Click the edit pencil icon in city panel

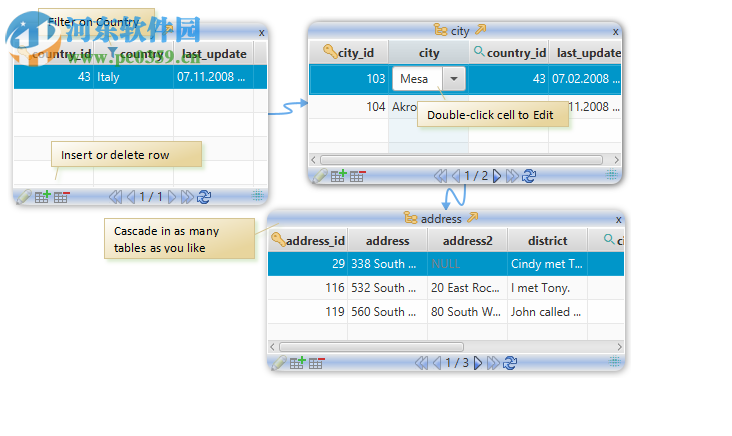tap(320, 176)
